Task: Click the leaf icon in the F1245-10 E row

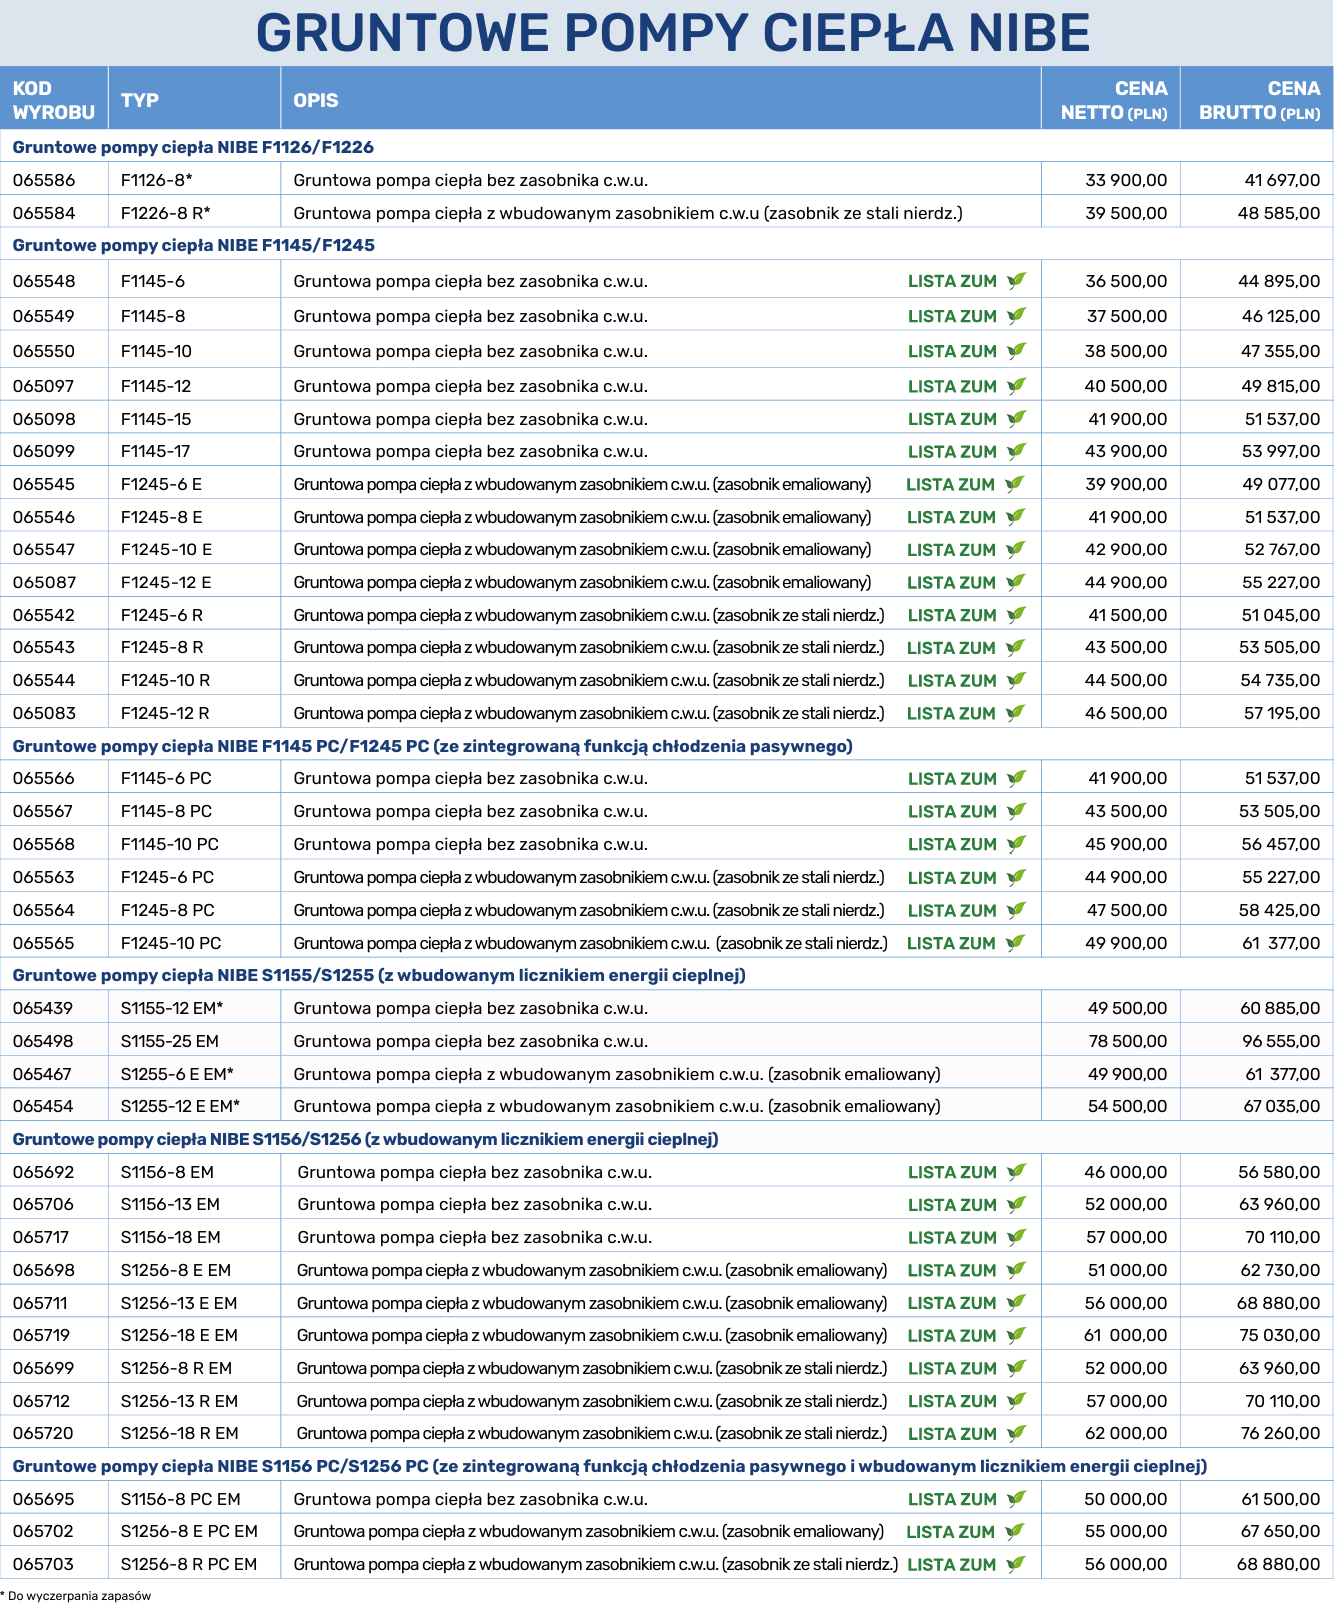Action: 1016,549
